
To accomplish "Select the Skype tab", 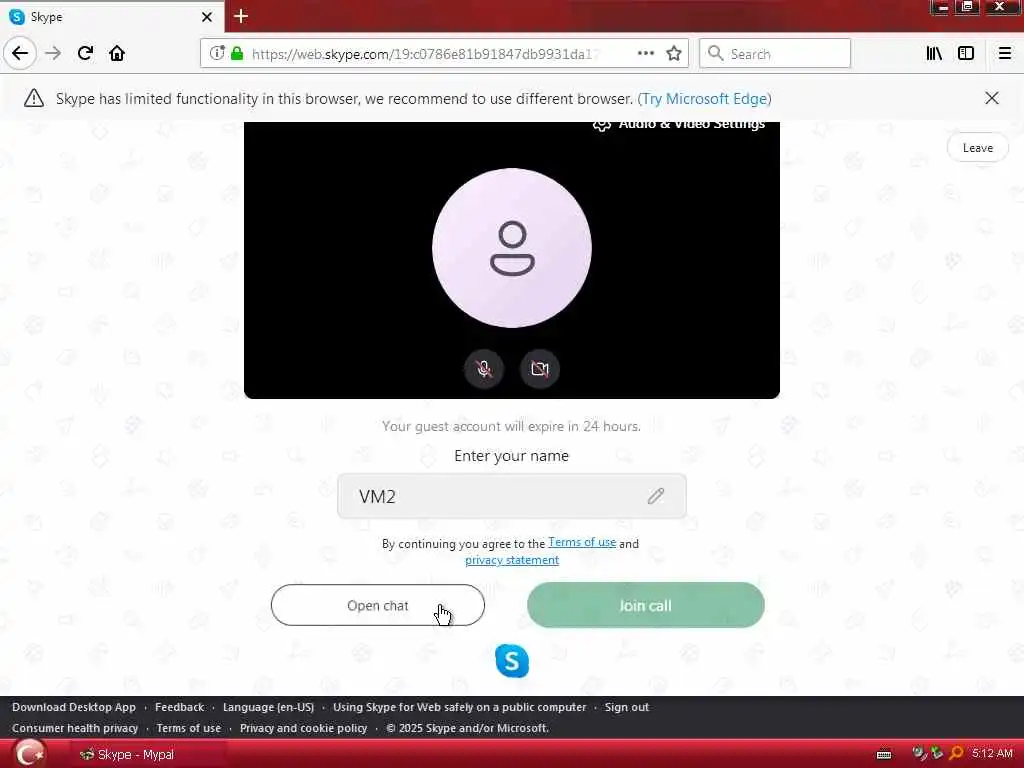I will [x=112, y=17].
